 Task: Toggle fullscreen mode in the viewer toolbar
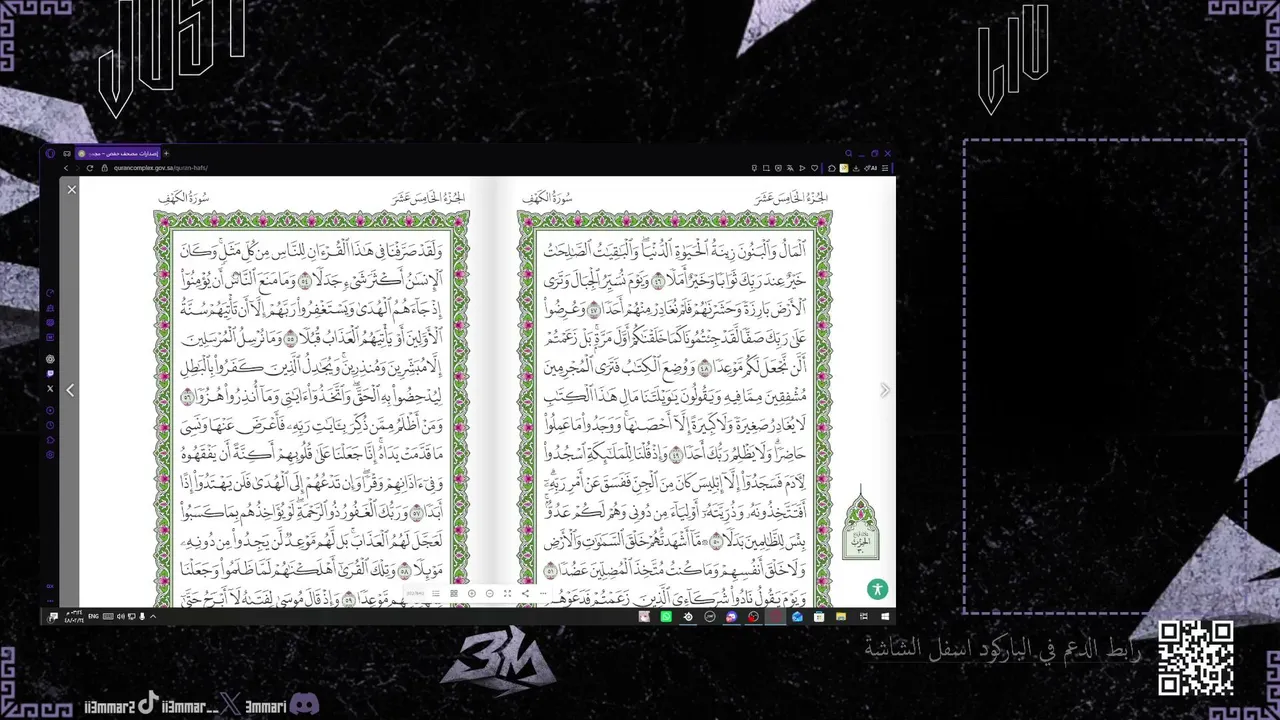pyautogui.click(x=507, y=594)
